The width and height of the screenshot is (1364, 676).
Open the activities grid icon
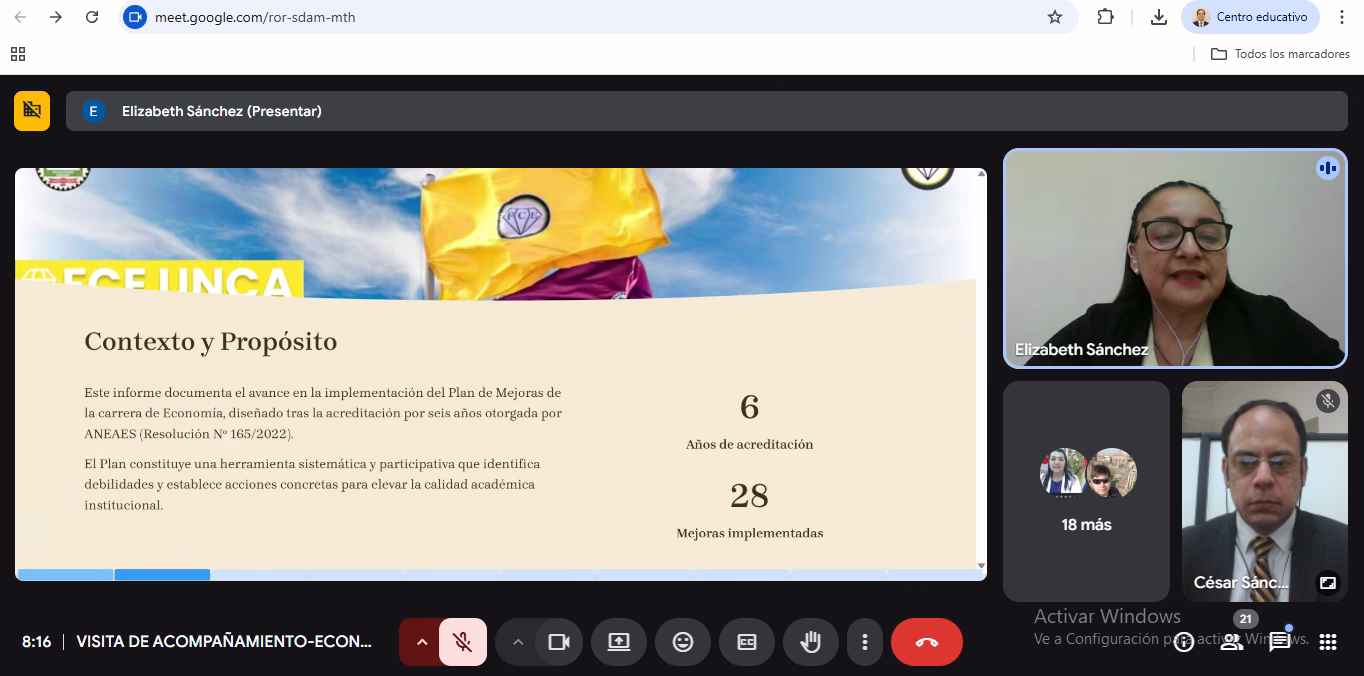click(x=1328, y=642)
